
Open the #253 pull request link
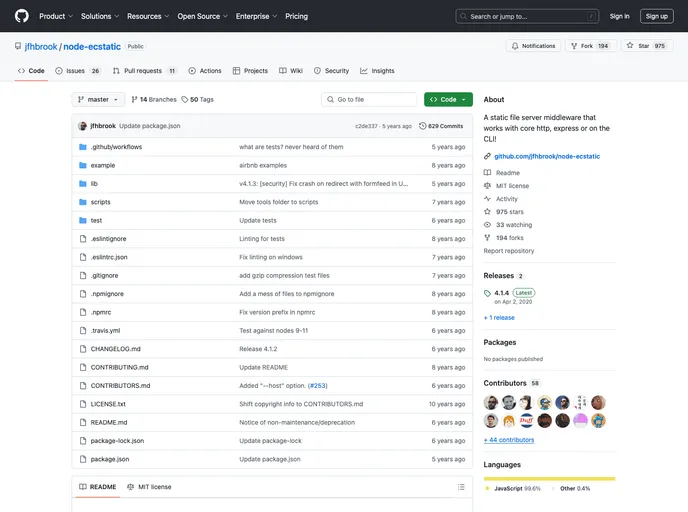[x=318, y=386]
